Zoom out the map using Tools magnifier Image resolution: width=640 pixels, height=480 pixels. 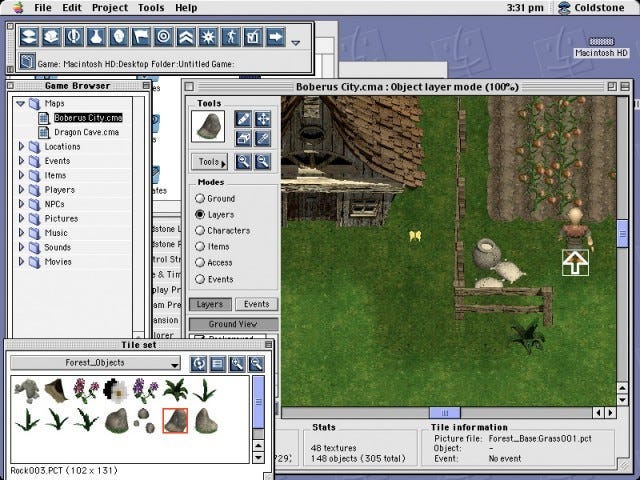(x=262, y=162)
